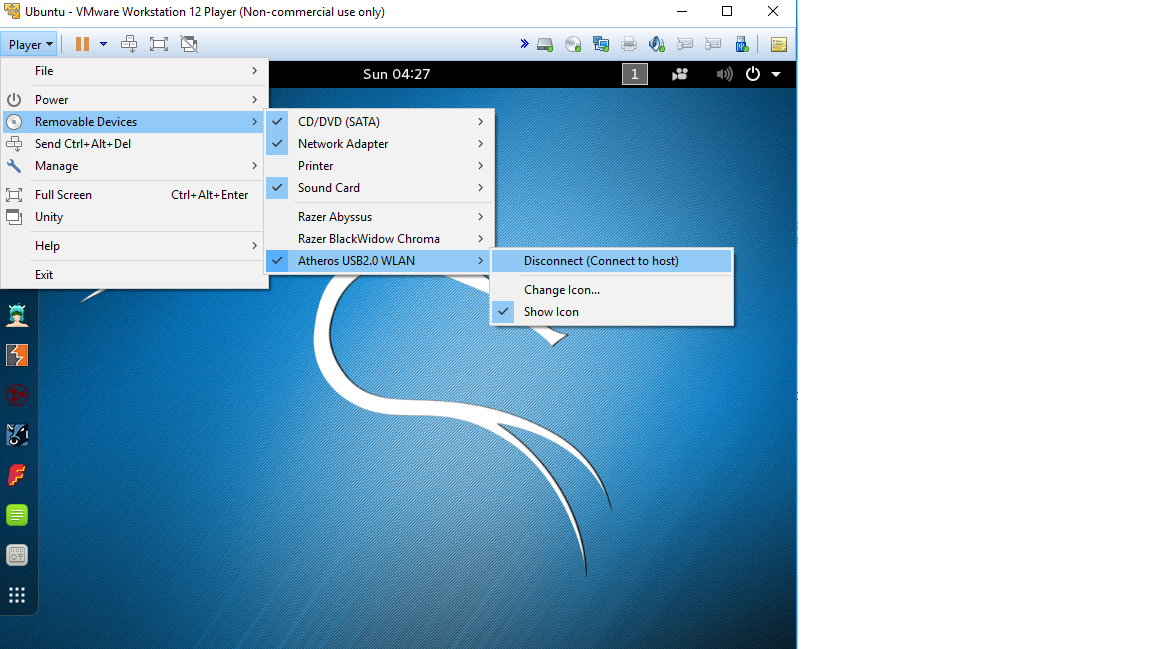
Task: Click the toolbar Unity mode icon
Action: click(x=189, y=44)
